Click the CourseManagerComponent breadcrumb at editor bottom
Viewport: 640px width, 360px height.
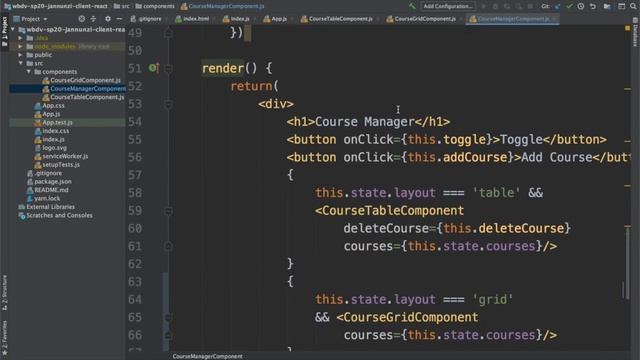207,356
